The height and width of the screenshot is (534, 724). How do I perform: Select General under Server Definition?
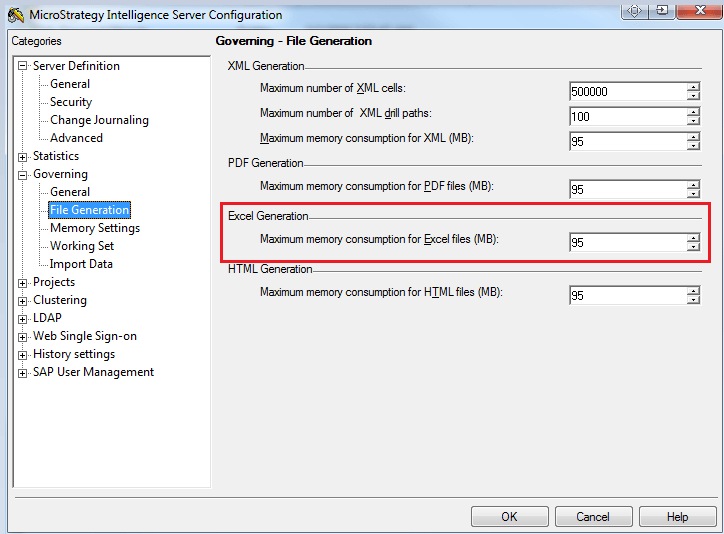coord(70,84)
